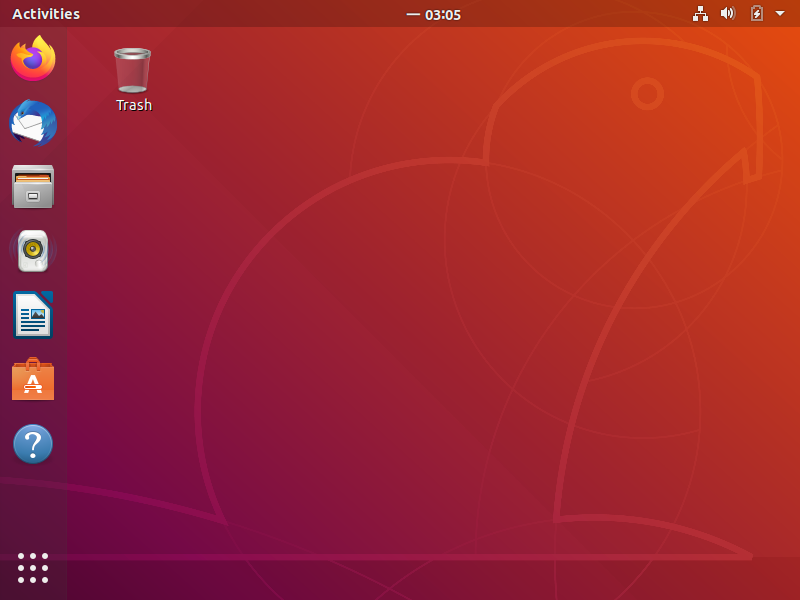Show Applications grid button
Viewport: 800px width, 600px height.
(33, 567)
